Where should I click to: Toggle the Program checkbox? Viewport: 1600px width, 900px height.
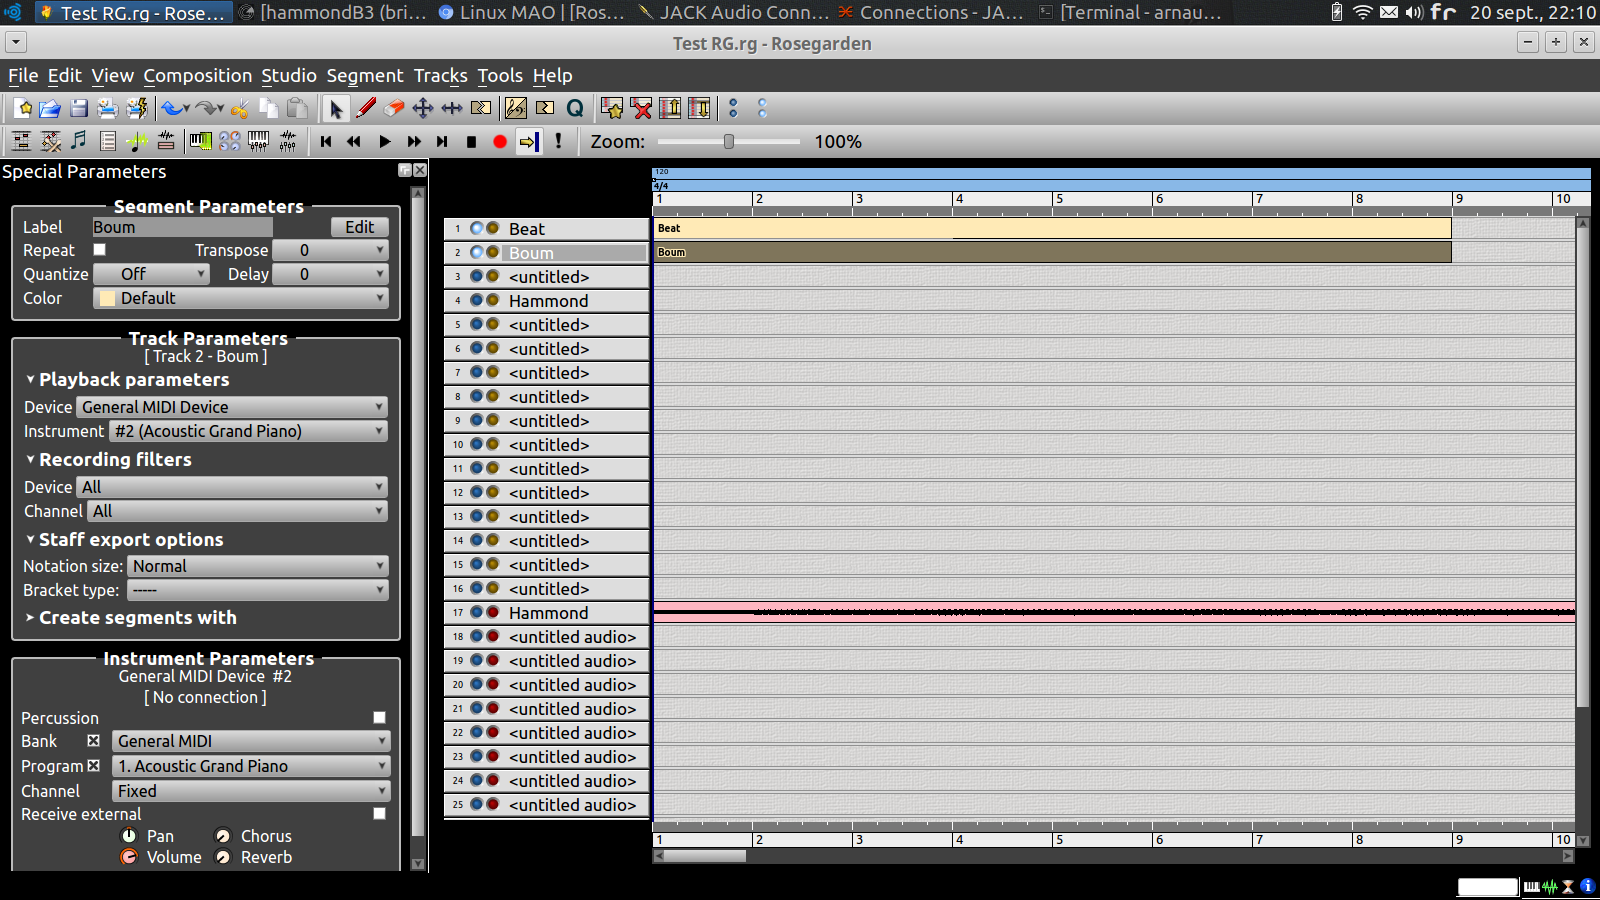point(93,766)
